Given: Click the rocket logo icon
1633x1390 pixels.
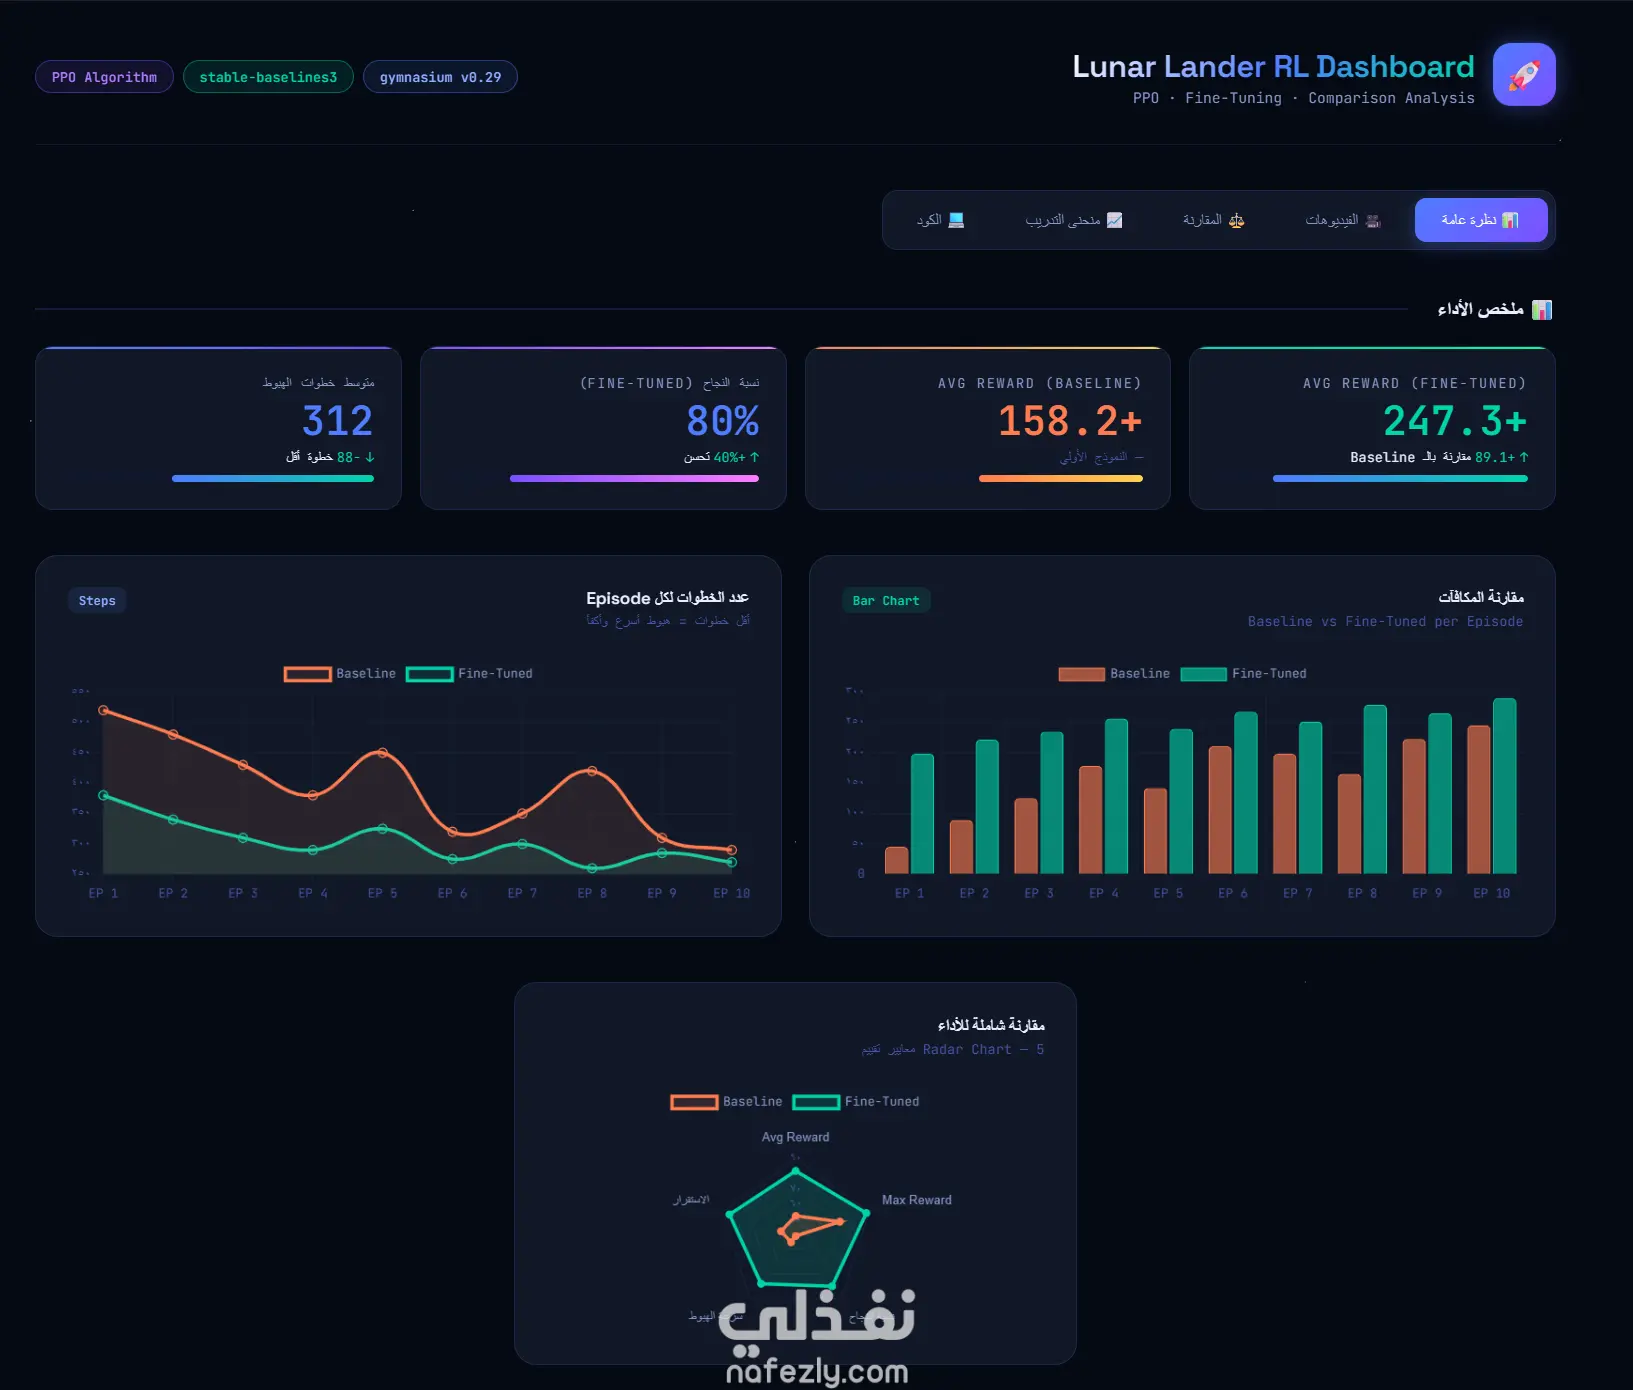Looking at the screenshot, I should [x=1524, y=74].
